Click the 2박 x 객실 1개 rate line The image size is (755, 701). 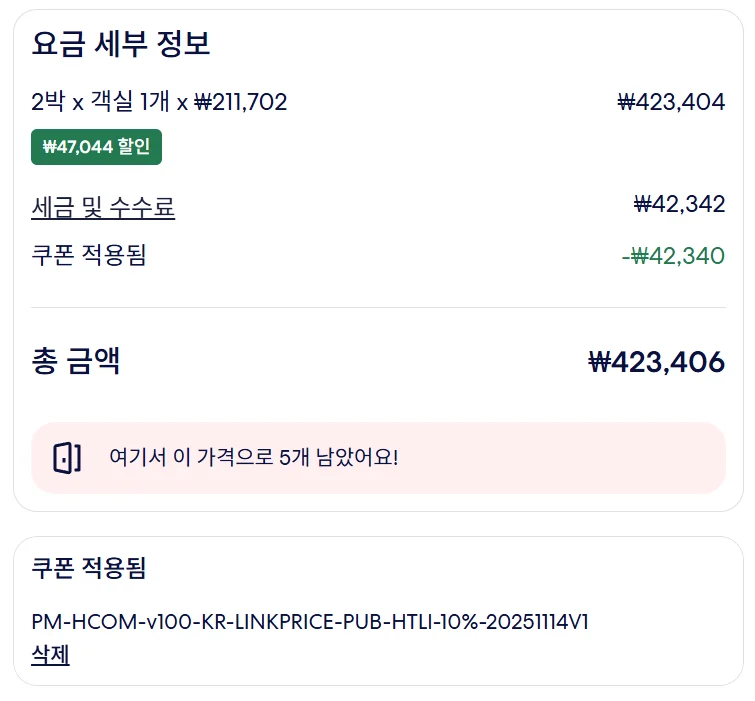159,102
